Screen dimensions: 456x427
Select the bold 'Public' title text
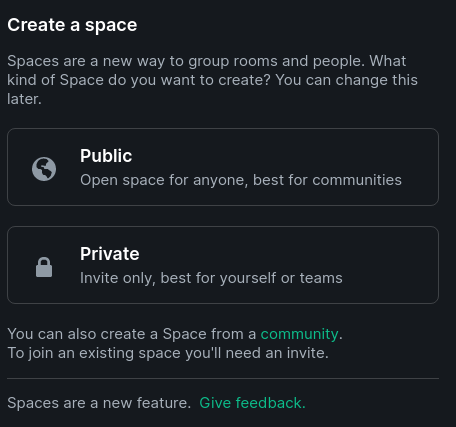click(106, 156)
